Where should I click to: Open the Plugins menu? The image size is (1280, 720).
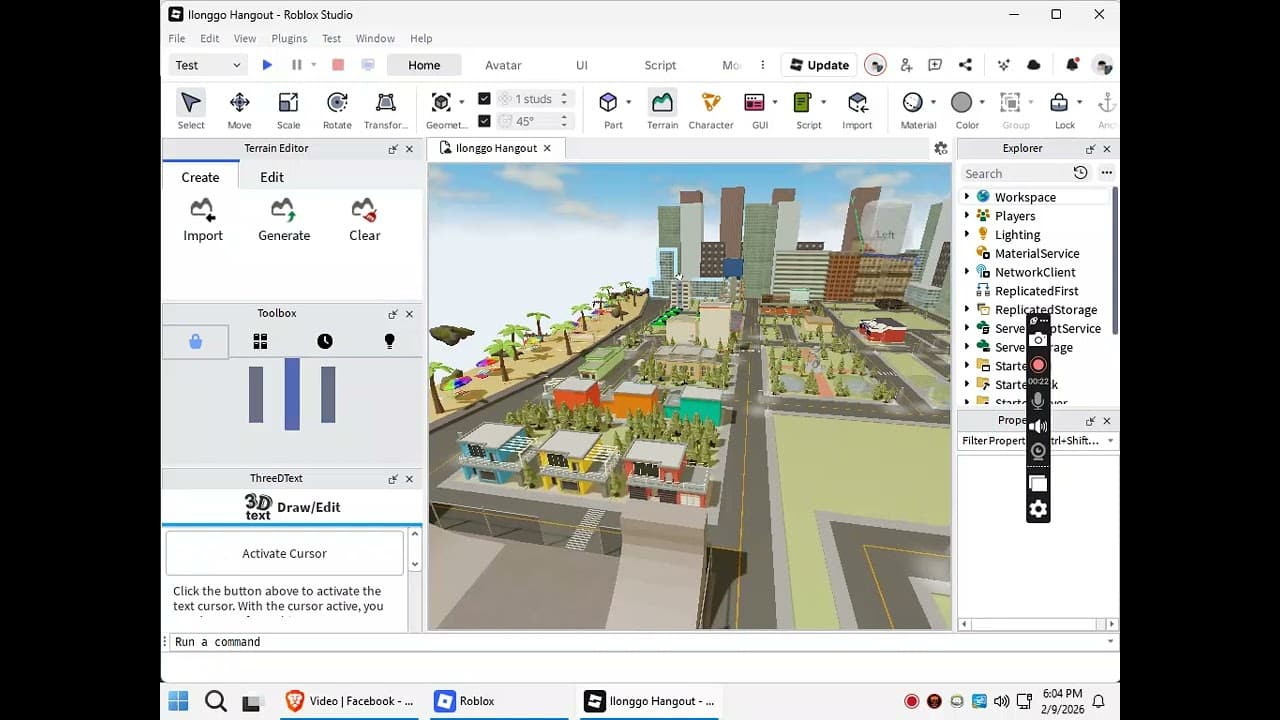click(x=289, y=38)
